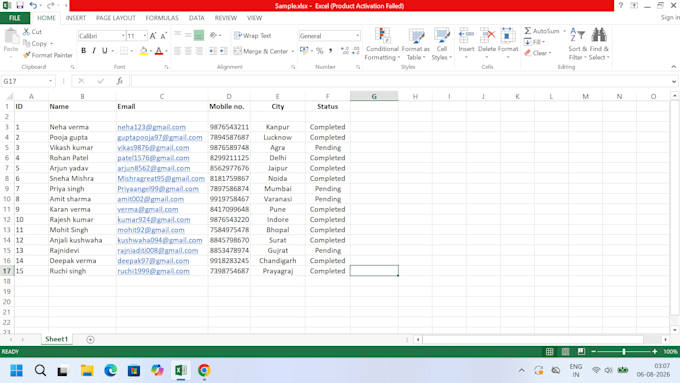Apply the red font color A

159,51
